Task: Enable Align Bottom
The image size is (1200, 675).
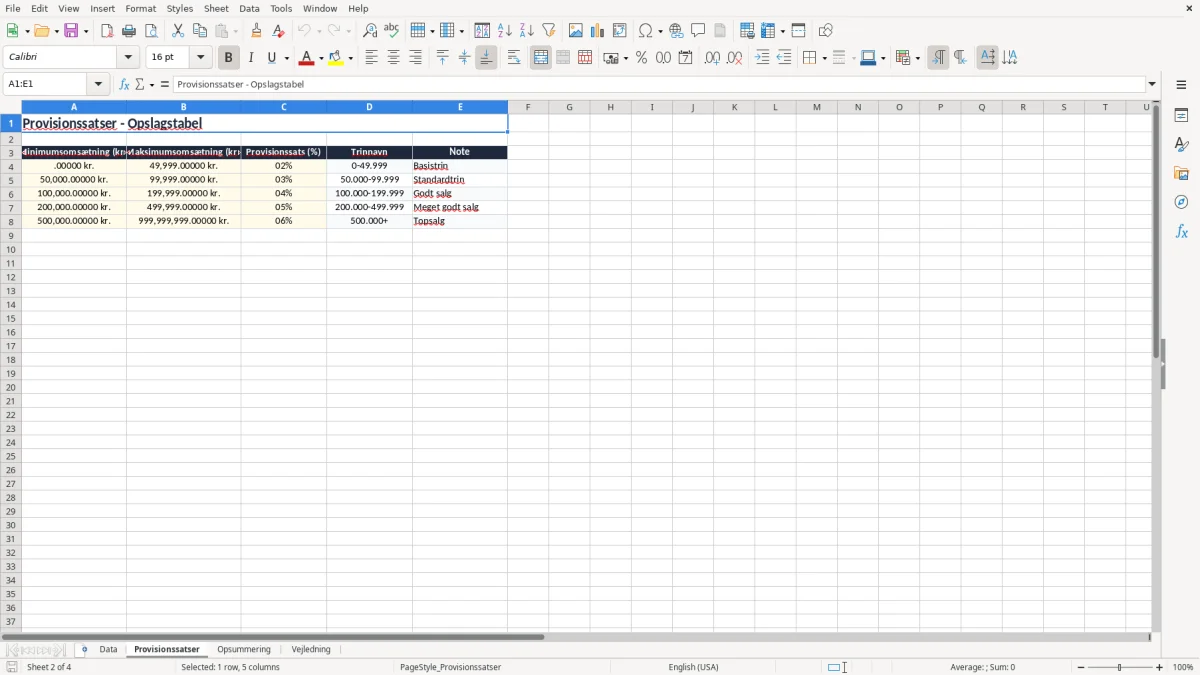Action: pyautogui.click(x=486, y=58)
